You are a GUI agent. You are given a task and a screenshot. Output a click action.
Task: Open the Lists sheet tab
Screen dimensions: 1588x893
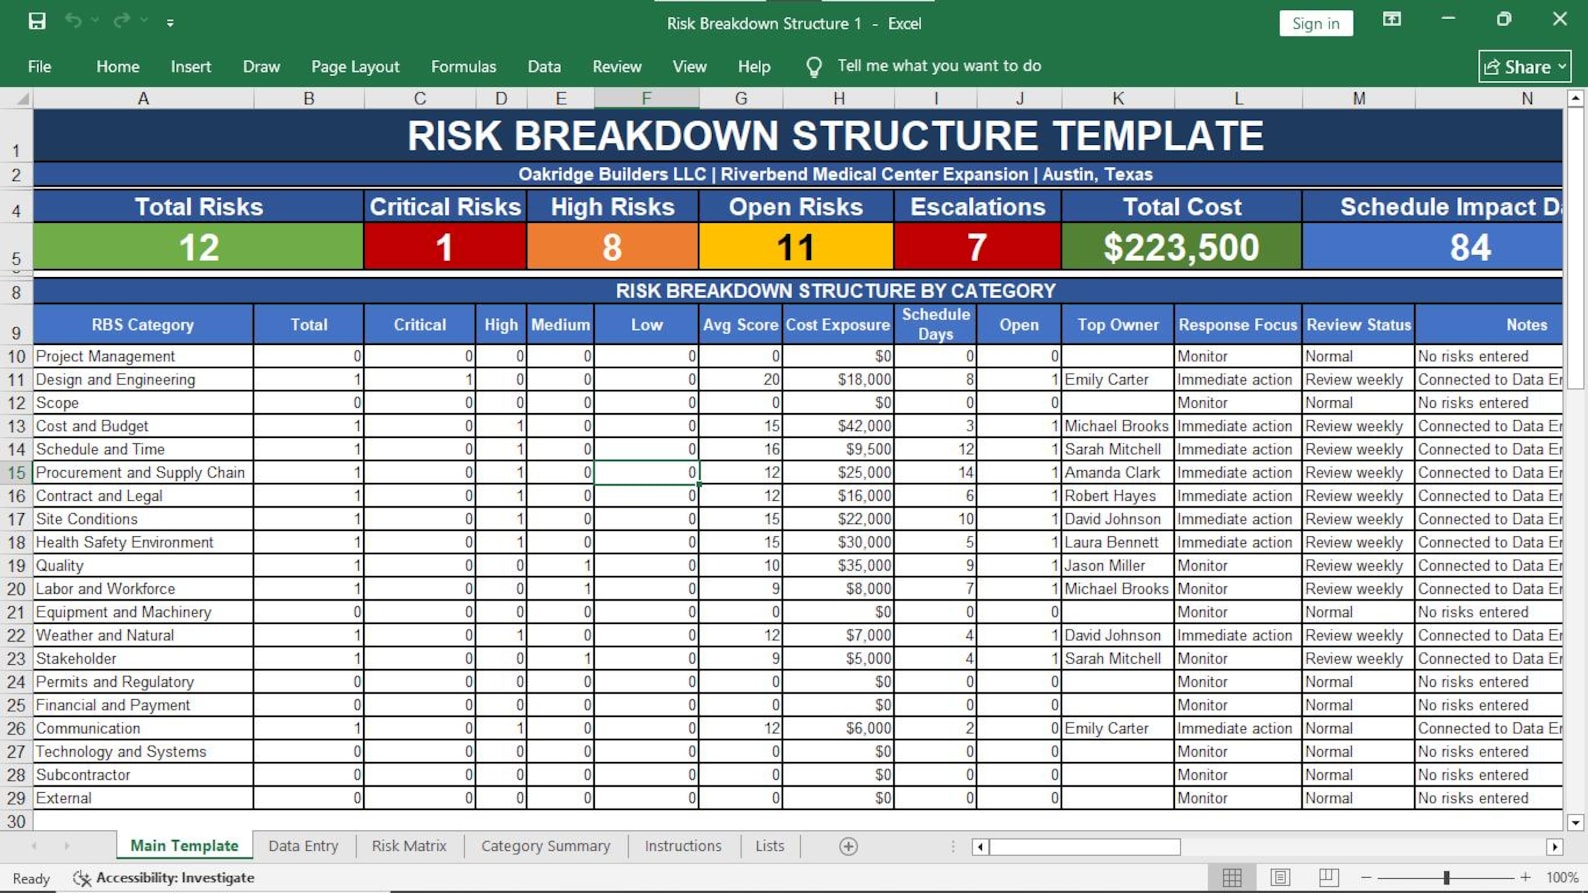[x=769, y=846]
